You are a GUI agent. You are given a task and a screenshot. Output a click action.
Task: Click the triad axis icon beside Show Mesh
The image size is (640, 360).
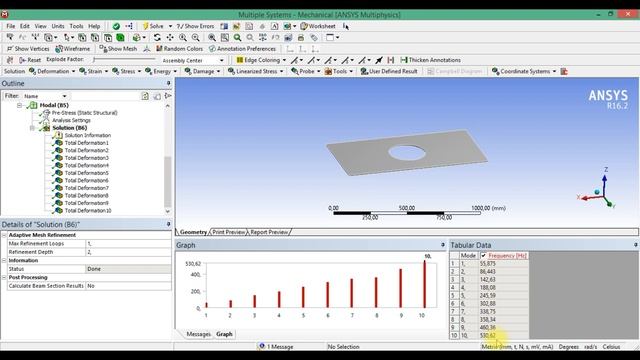pos(147,49)
